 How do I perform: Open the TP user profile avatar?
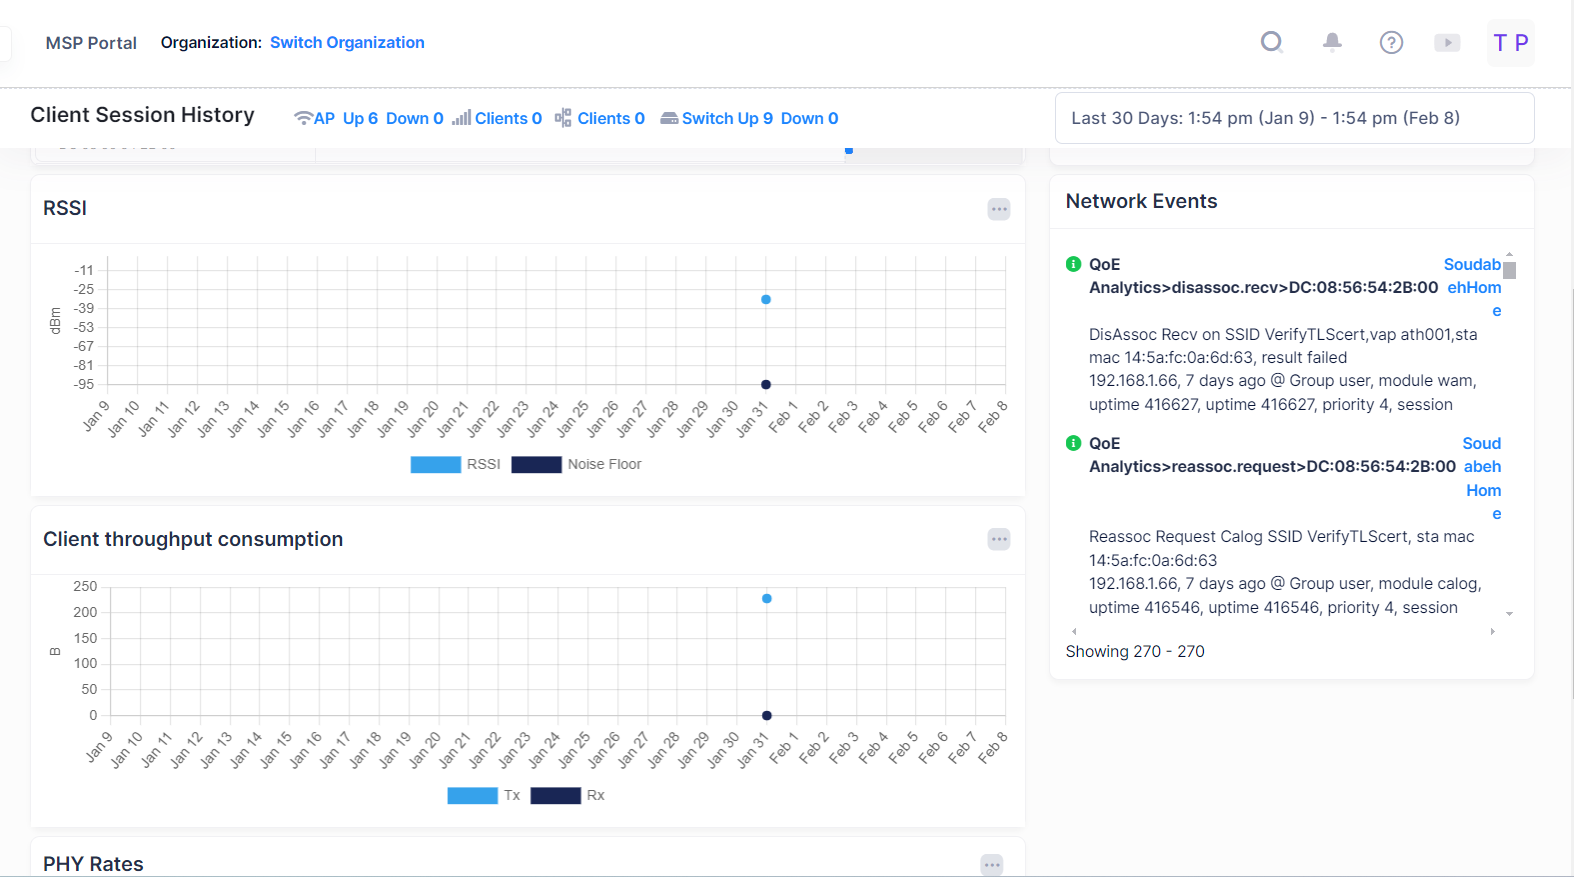coord(1511,43)
